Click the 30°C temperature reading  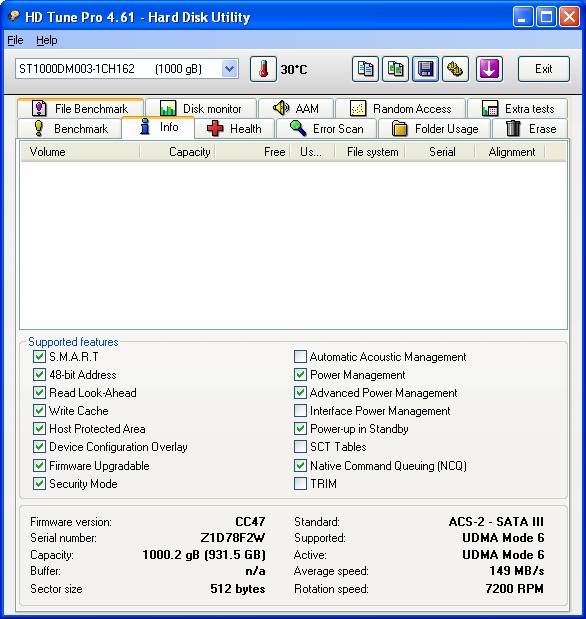294,69
